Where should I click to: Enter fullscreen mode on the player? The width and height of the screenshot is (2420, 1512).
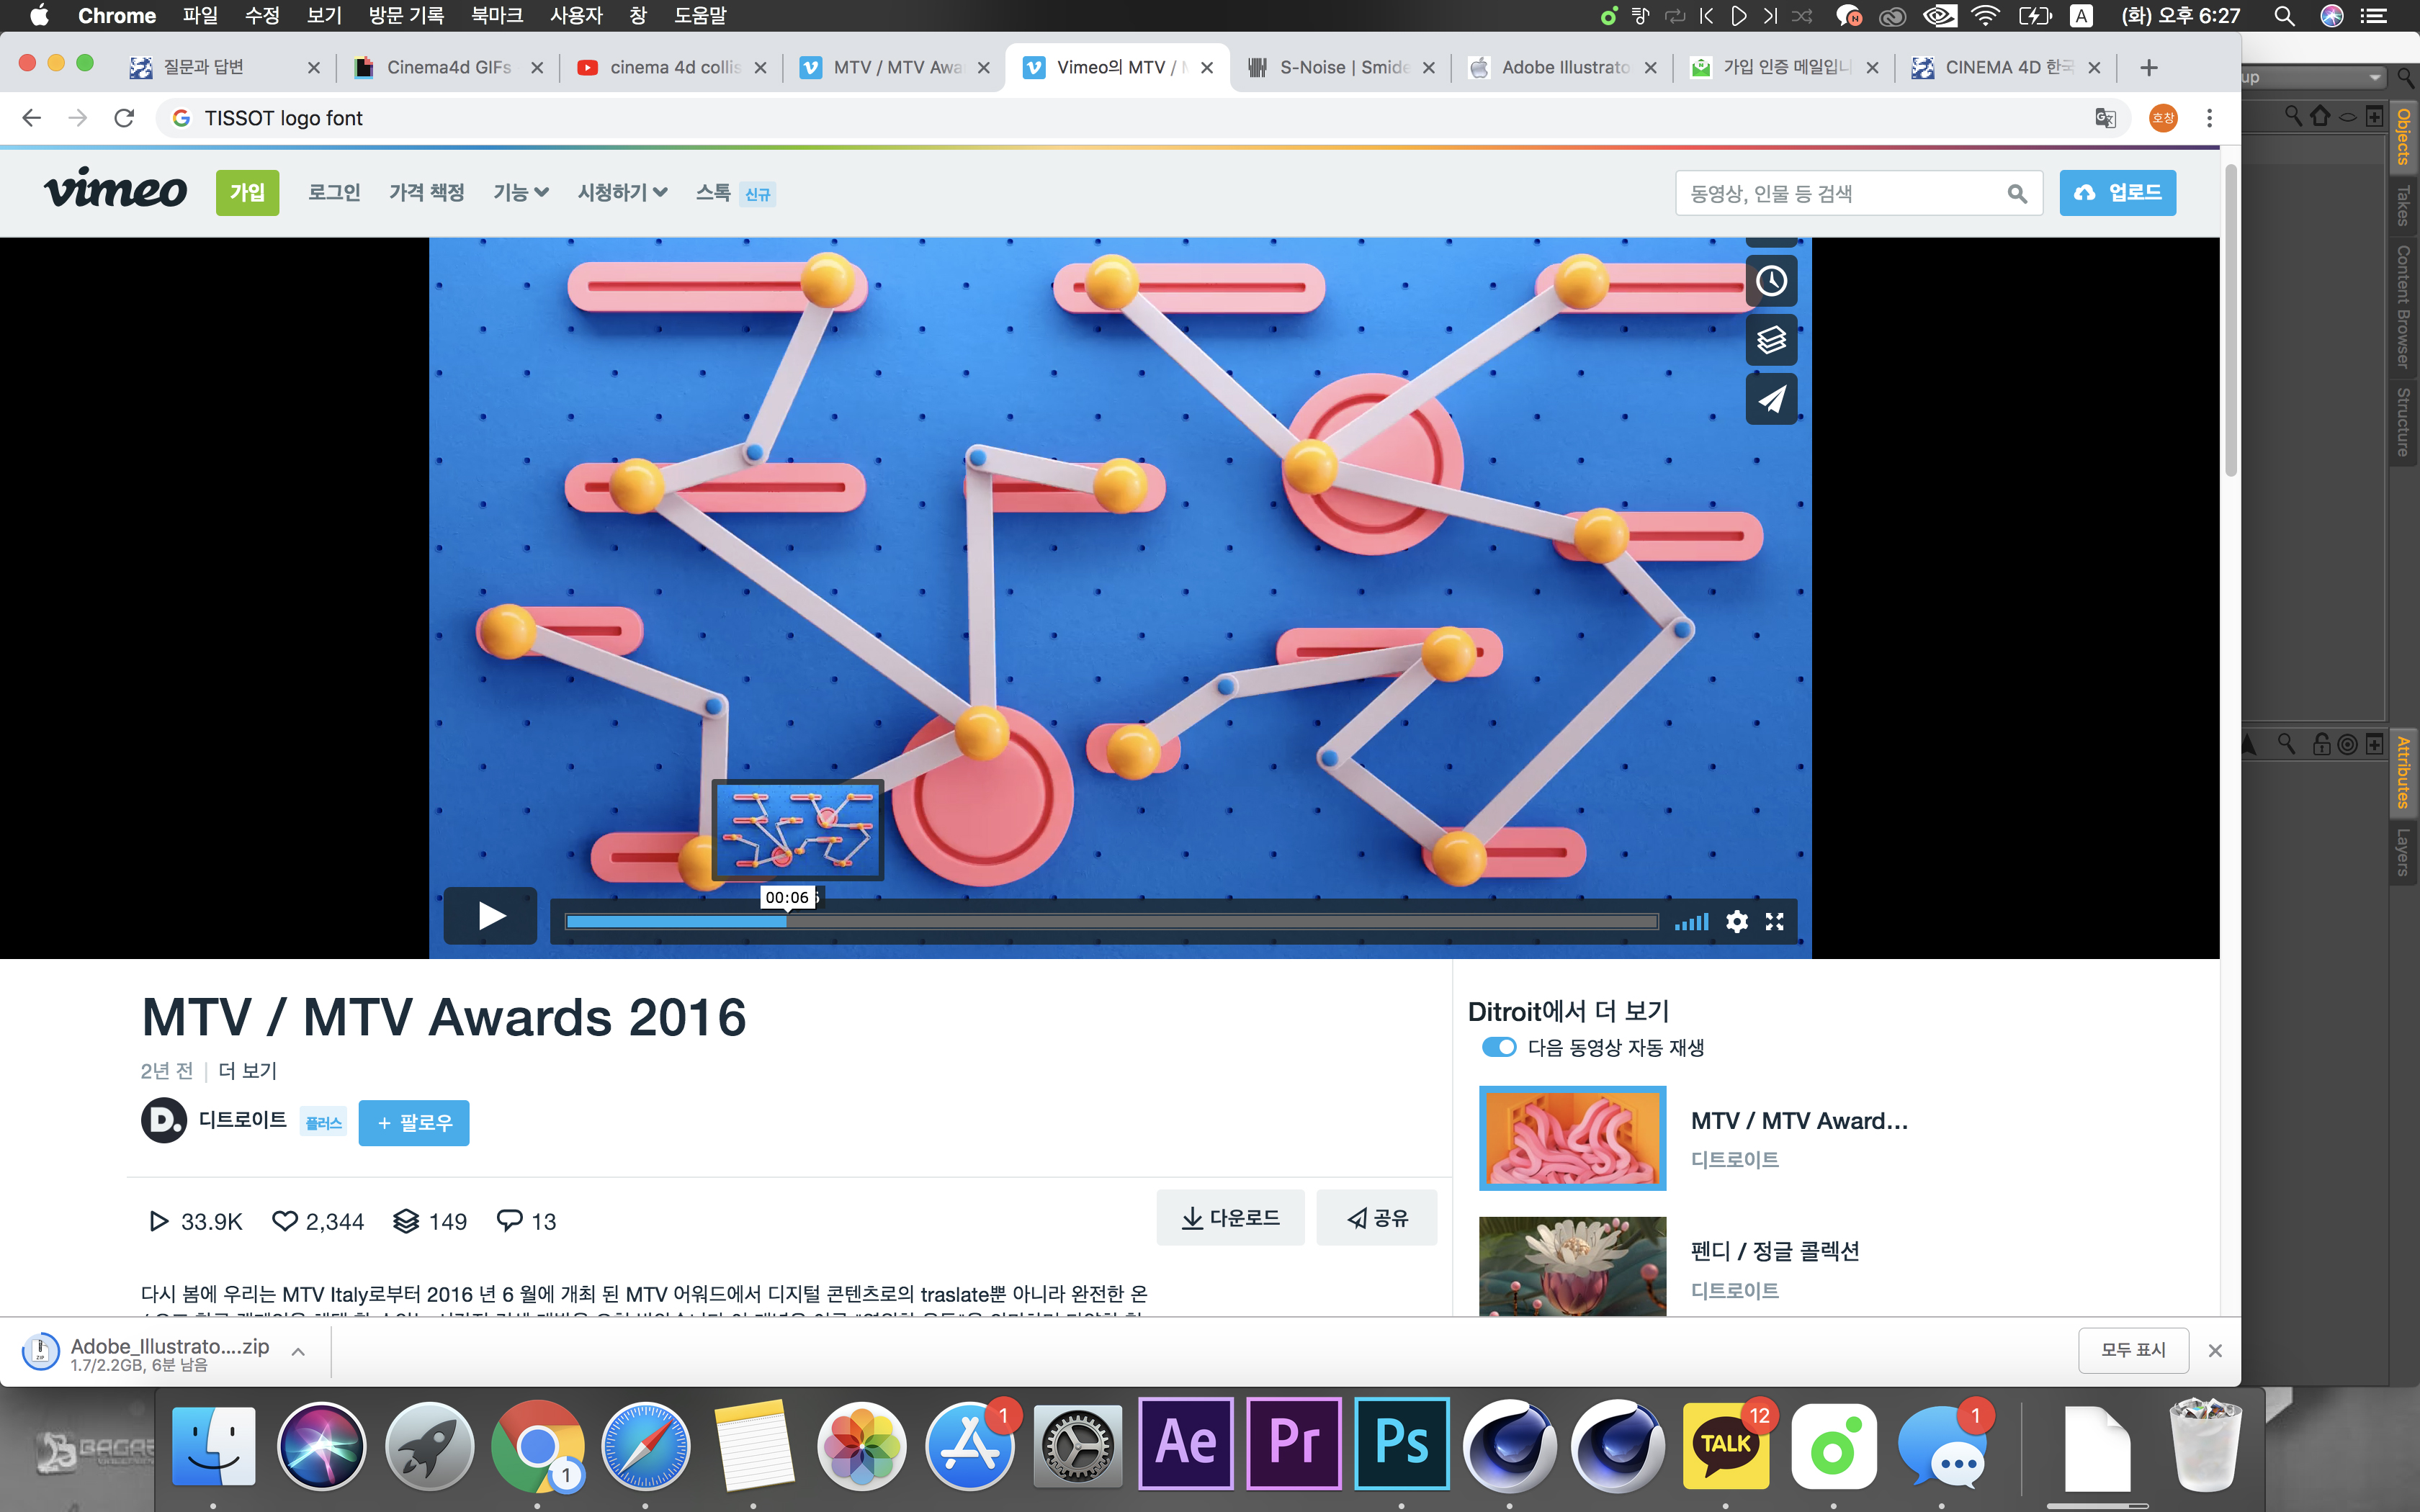tap(1774, 921)
